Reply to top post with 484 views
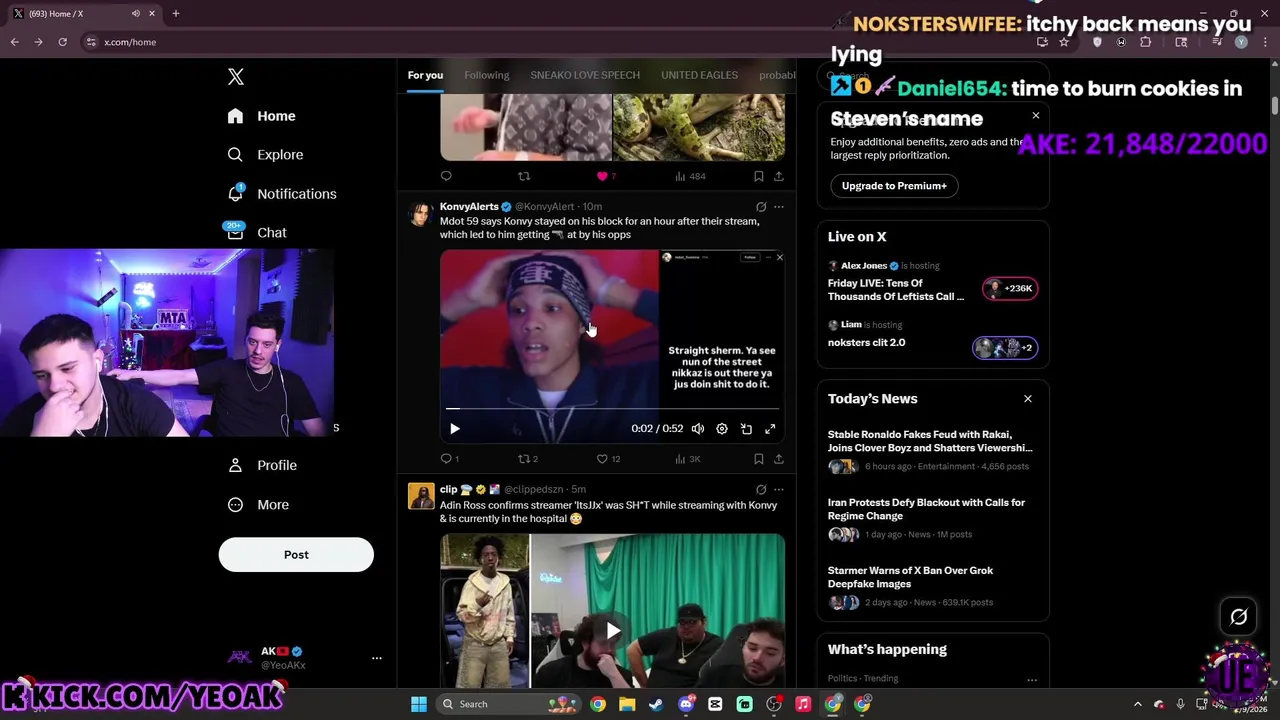1280x720 pixels. (x=446, y=176)
